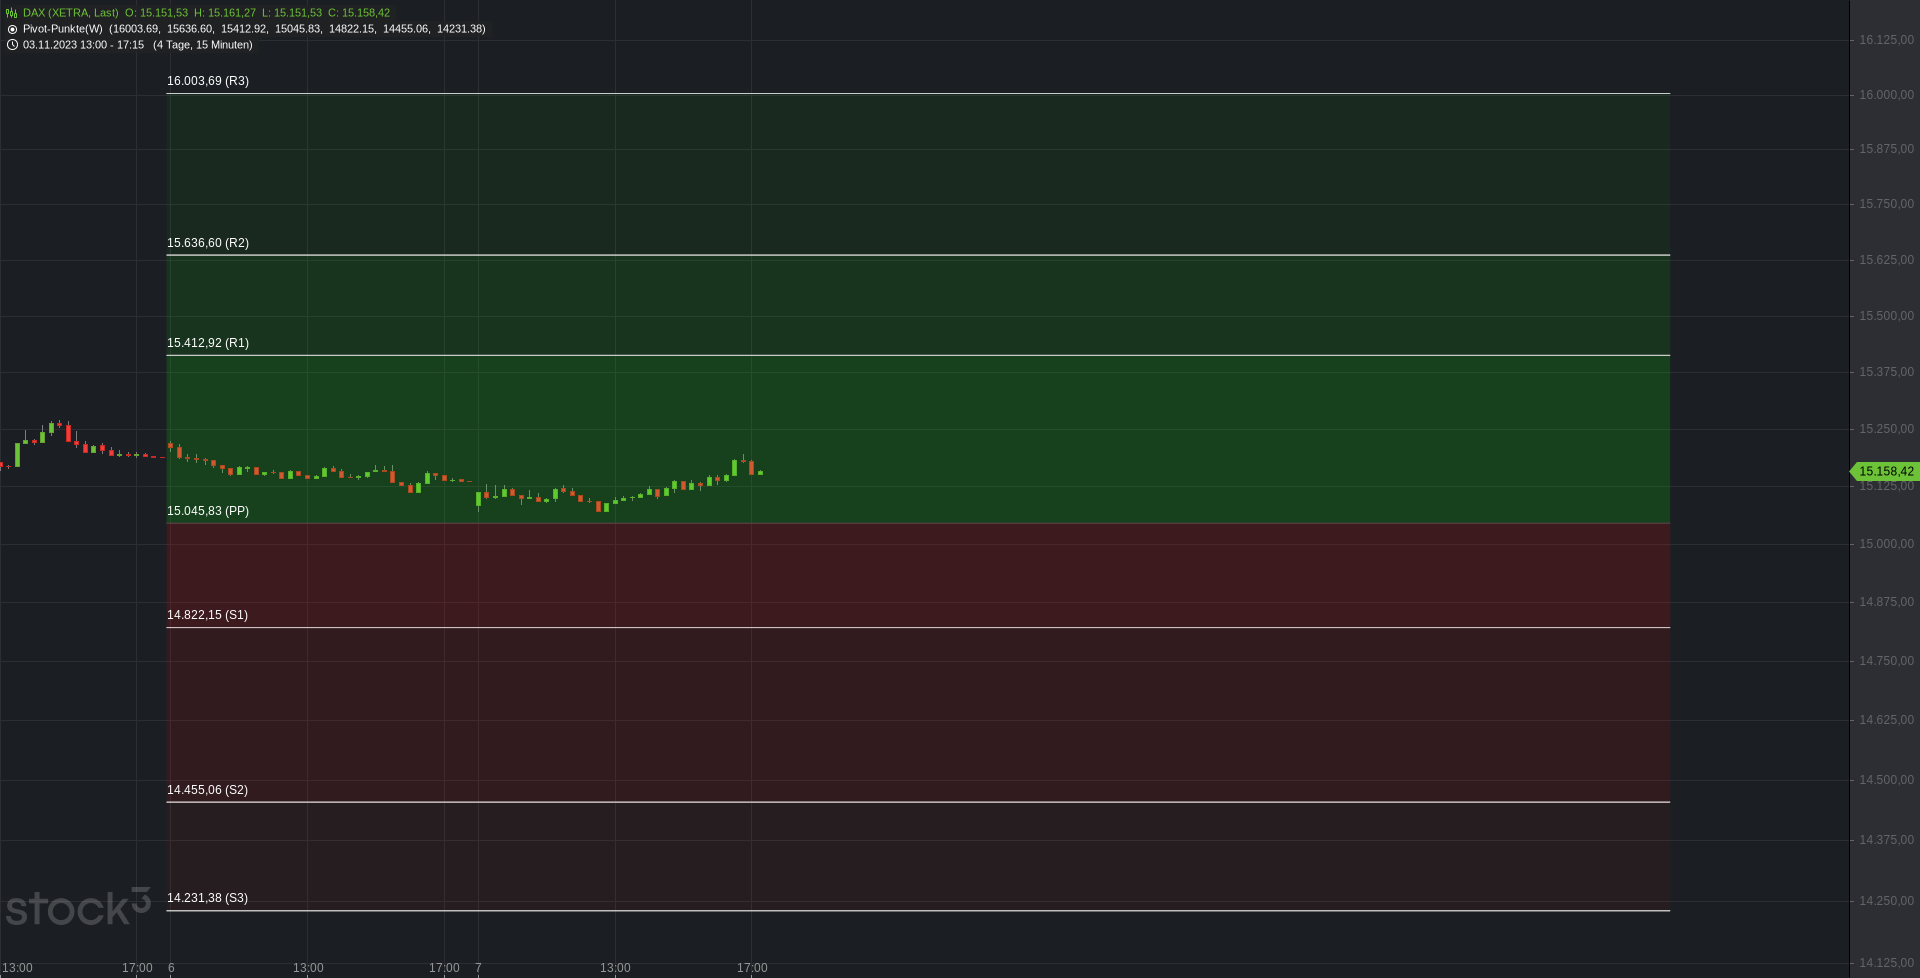Click the clock icon next to date range
This screenshot has height=978, width=1920.
12,45
